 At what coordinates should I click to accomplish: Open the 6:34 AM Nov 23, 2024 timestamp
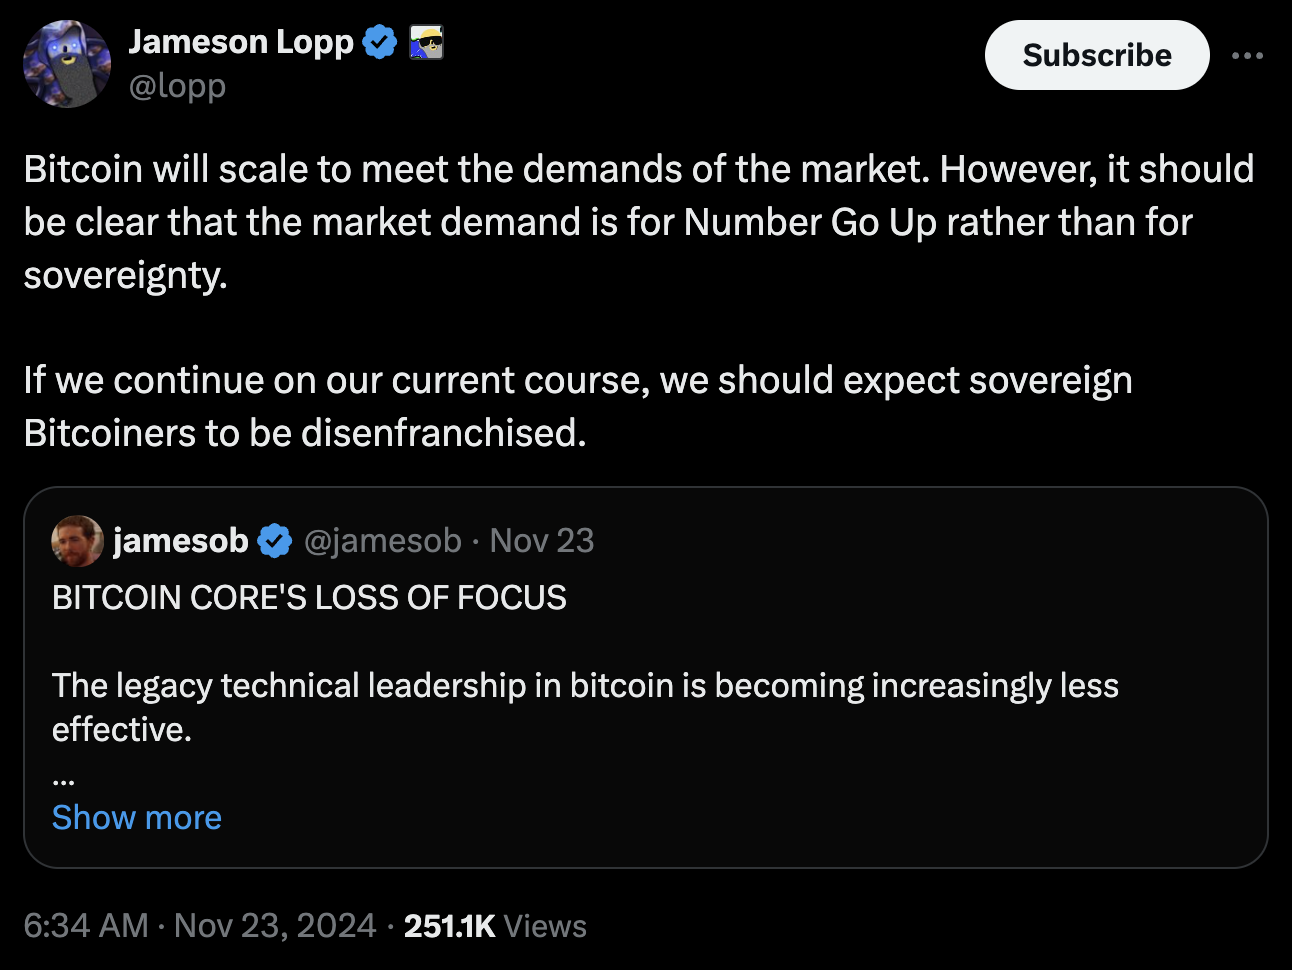[200, 926]
